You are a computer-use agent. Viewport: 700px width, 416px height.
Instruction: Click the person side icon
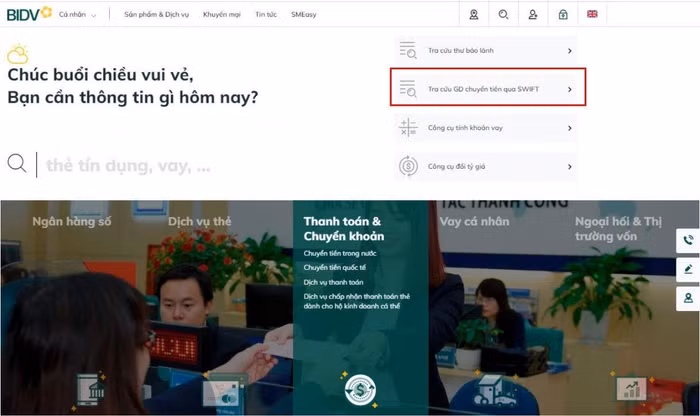(x=688, y=298)
